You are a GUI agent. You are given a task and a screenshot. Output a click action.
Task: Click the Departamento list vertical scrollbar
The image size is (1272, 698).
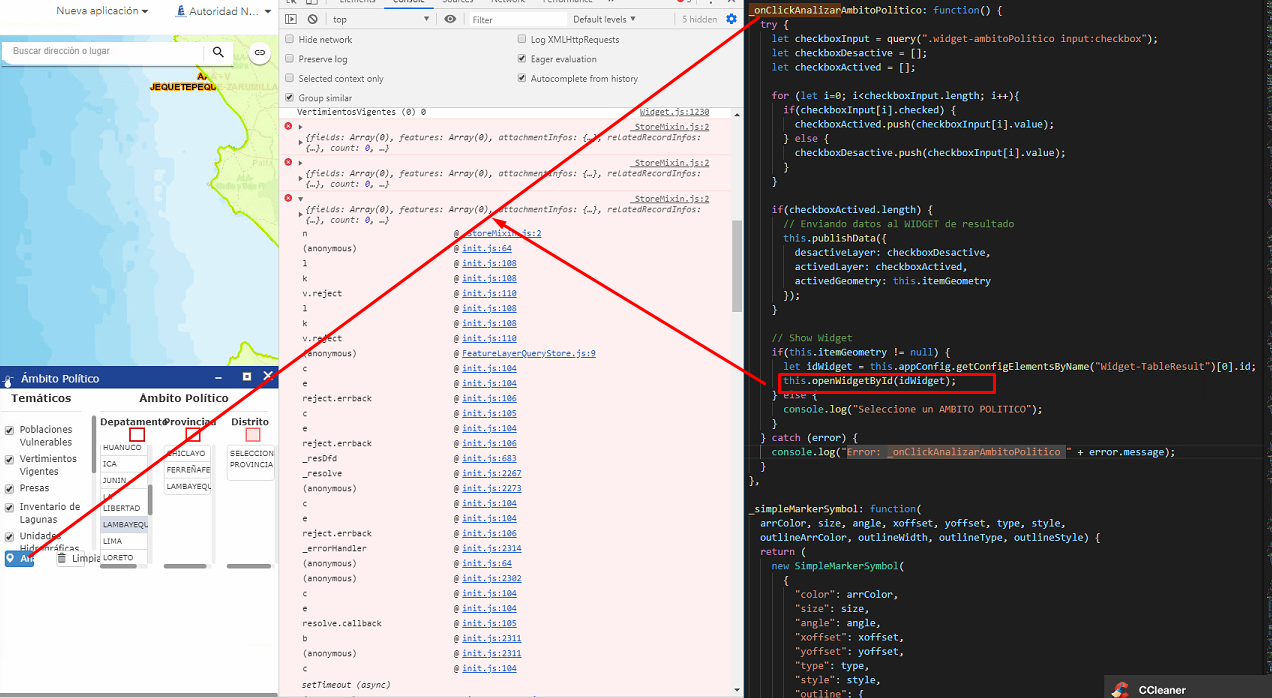(x=151, y=500)
